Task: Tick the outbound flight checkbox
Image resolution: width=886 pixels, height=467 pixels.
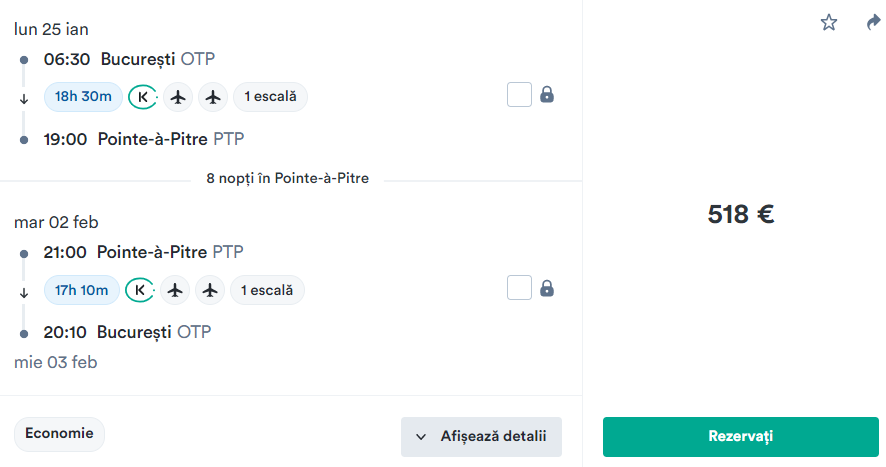Action: click(520, 95)
